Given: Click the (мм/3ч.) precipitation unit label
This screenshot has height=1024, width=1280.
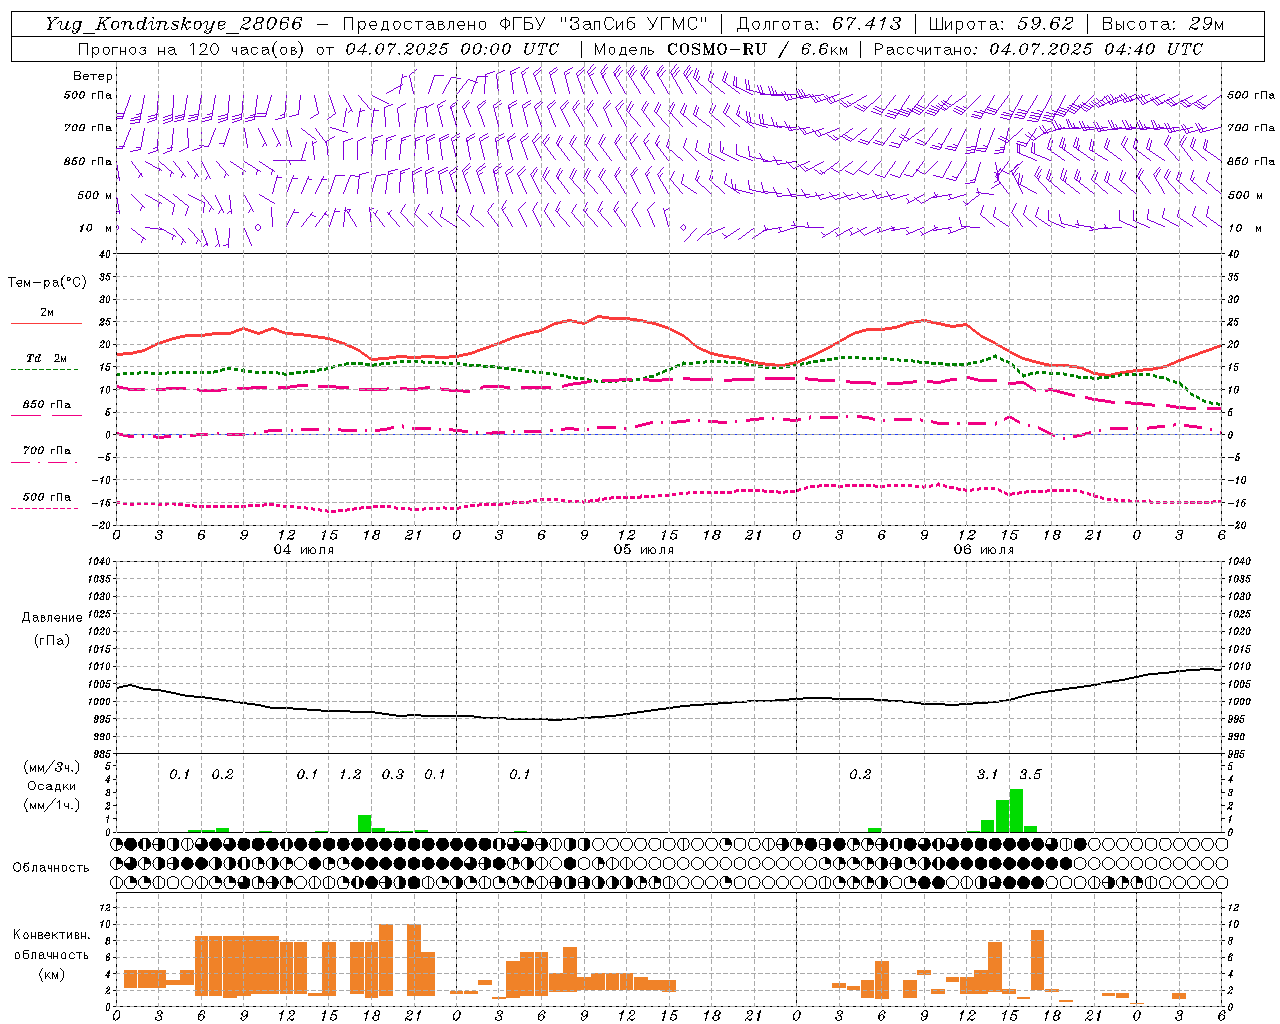Looking at the screenshot, I should (53, 767).
